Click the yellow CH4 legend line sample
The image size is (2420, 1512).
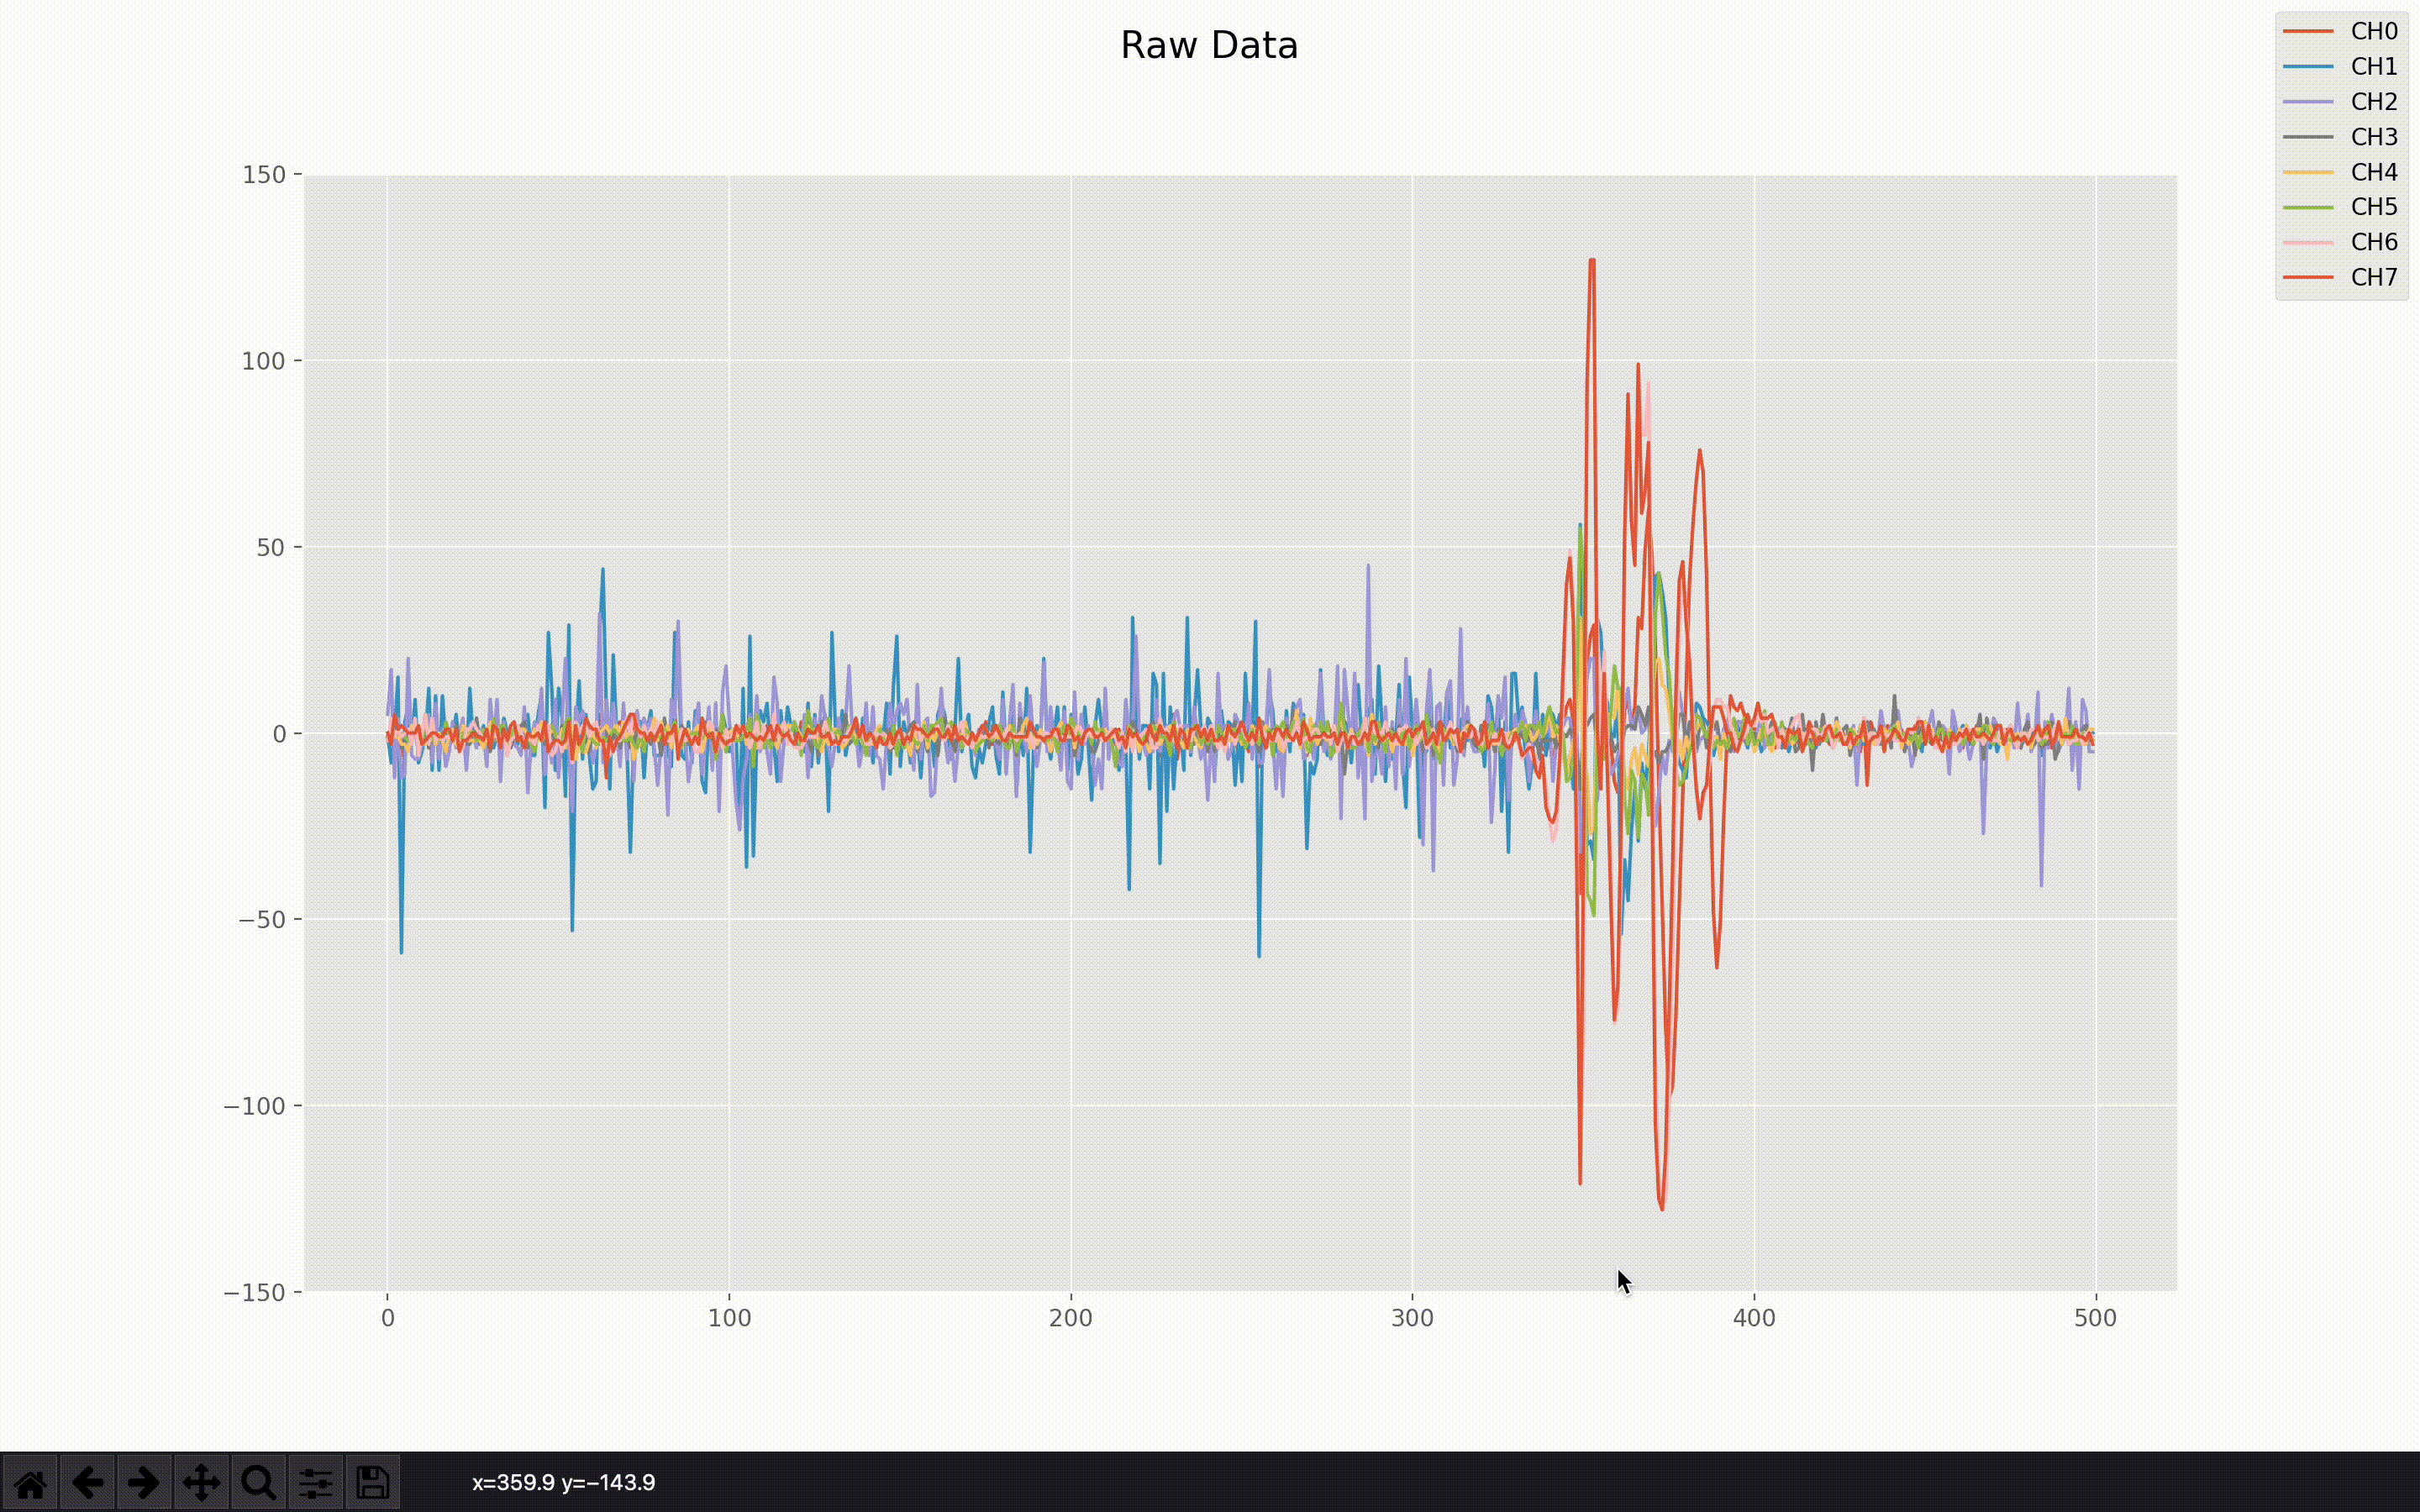point(2308,172)
